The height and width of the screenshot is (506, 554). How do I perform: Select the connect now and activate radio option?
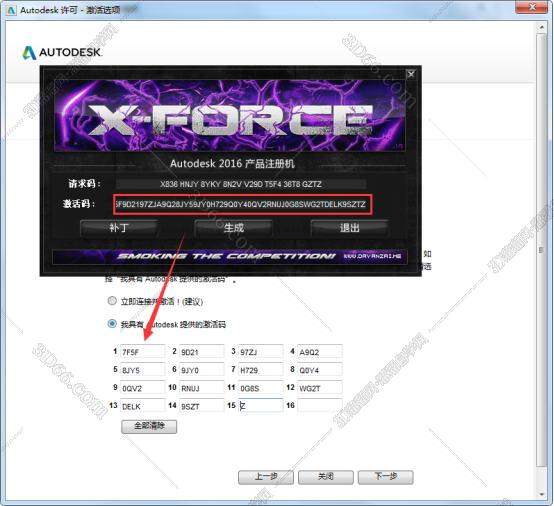point(112,301)
